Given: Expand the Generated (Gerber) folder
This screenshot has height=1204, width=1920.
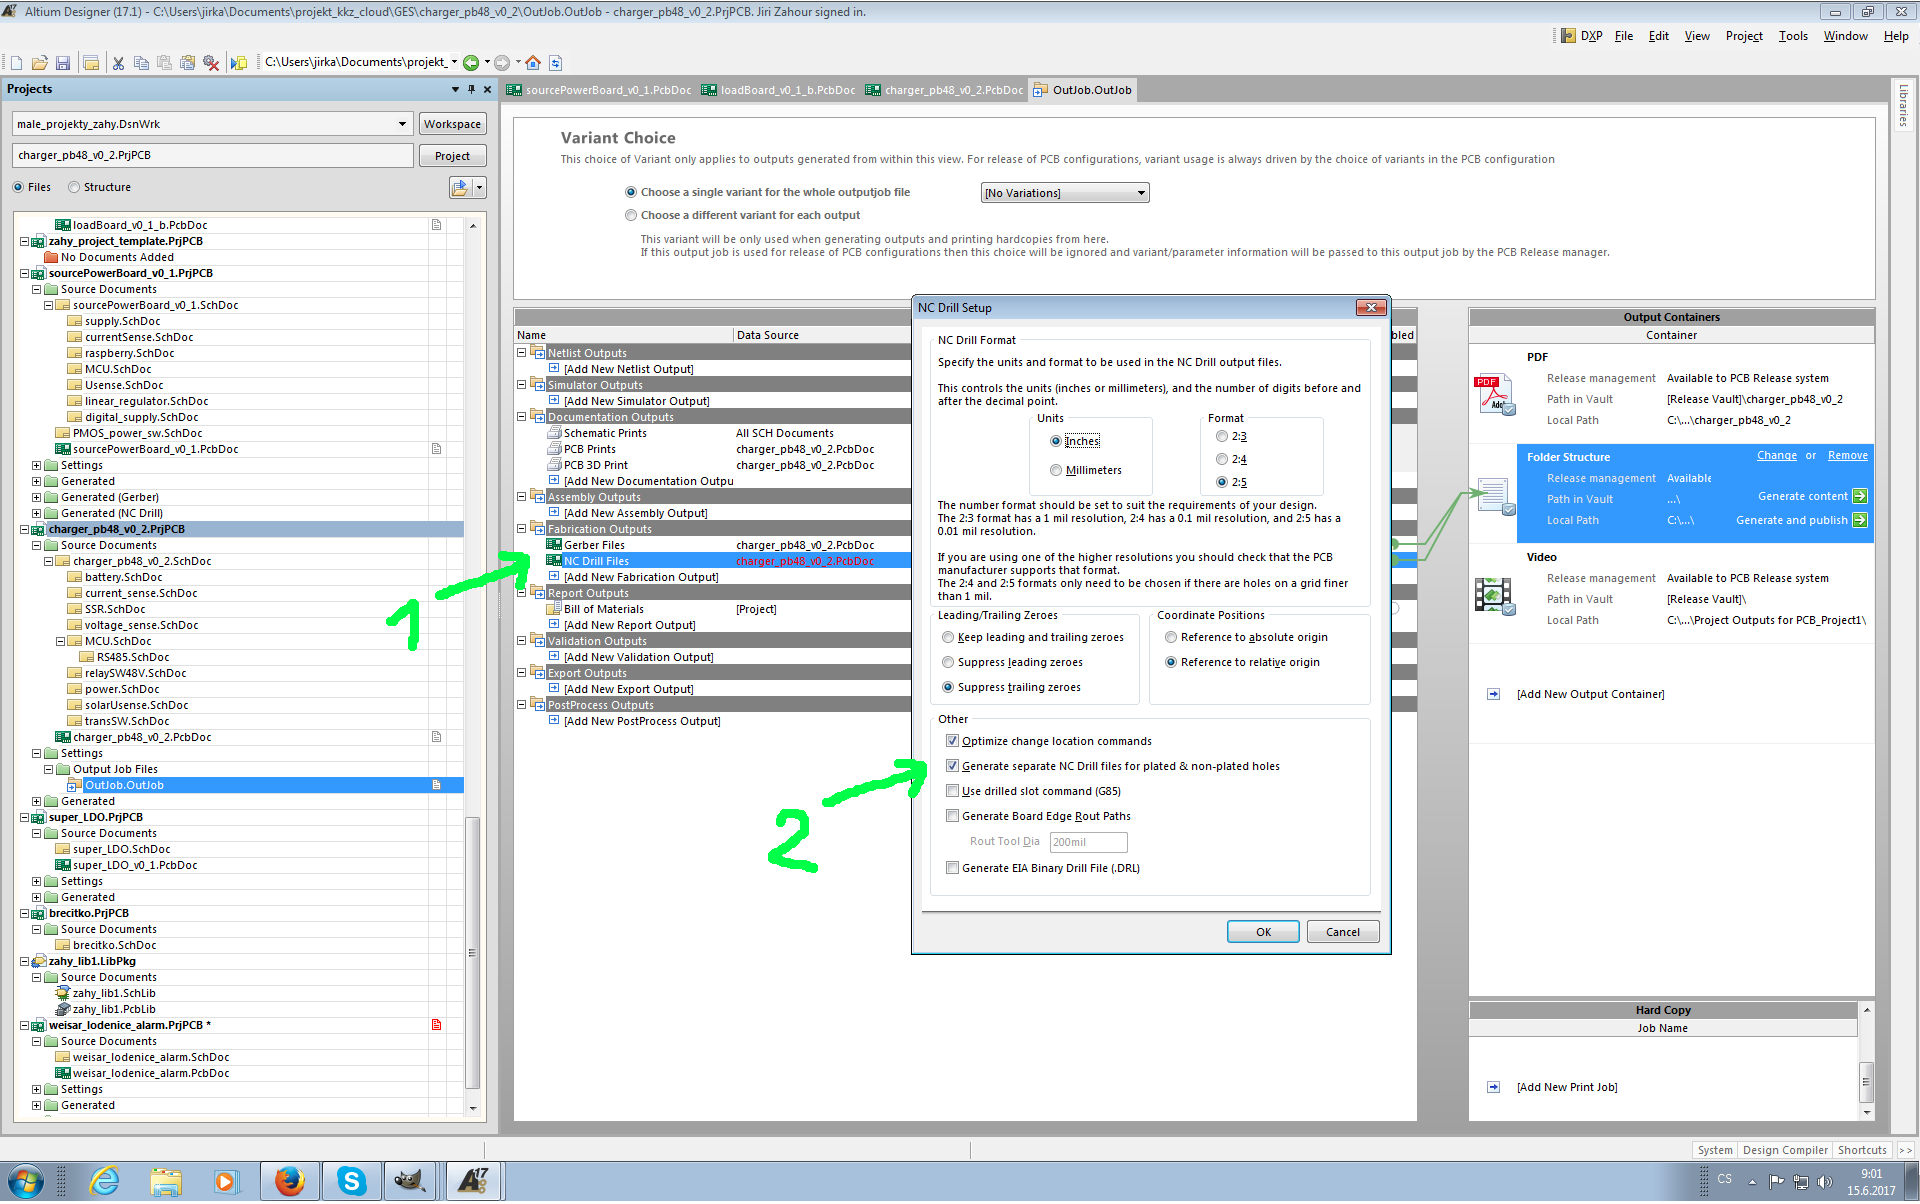Looking at the screenshot, I should coord(37,497).
